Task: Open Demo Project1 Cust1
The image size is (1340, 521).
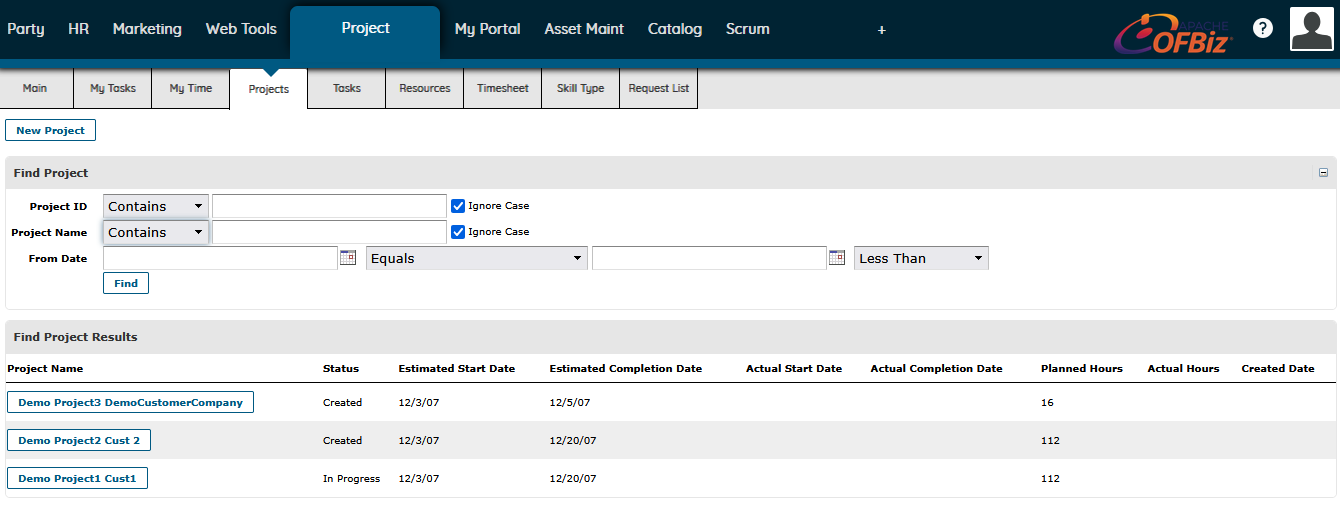Action: tap(77, 478)
